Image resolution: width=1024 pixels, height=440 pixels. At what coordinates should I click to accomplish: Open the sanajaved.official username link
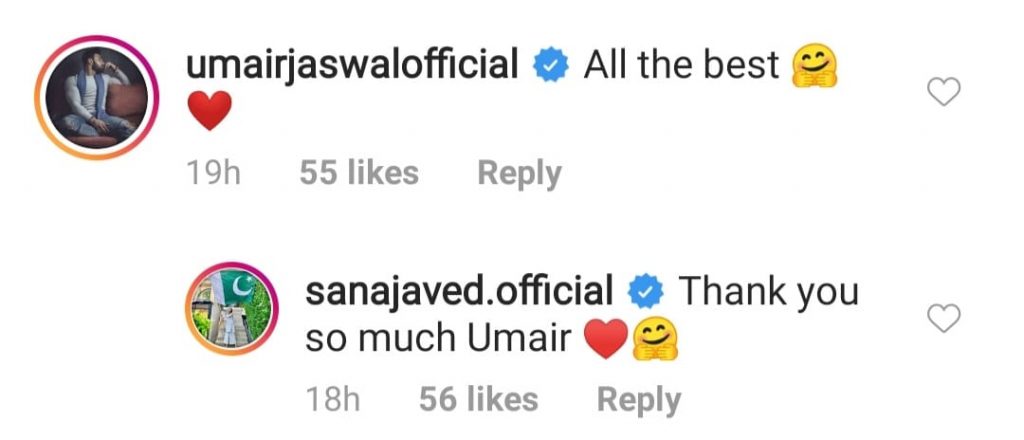(459, 291)
